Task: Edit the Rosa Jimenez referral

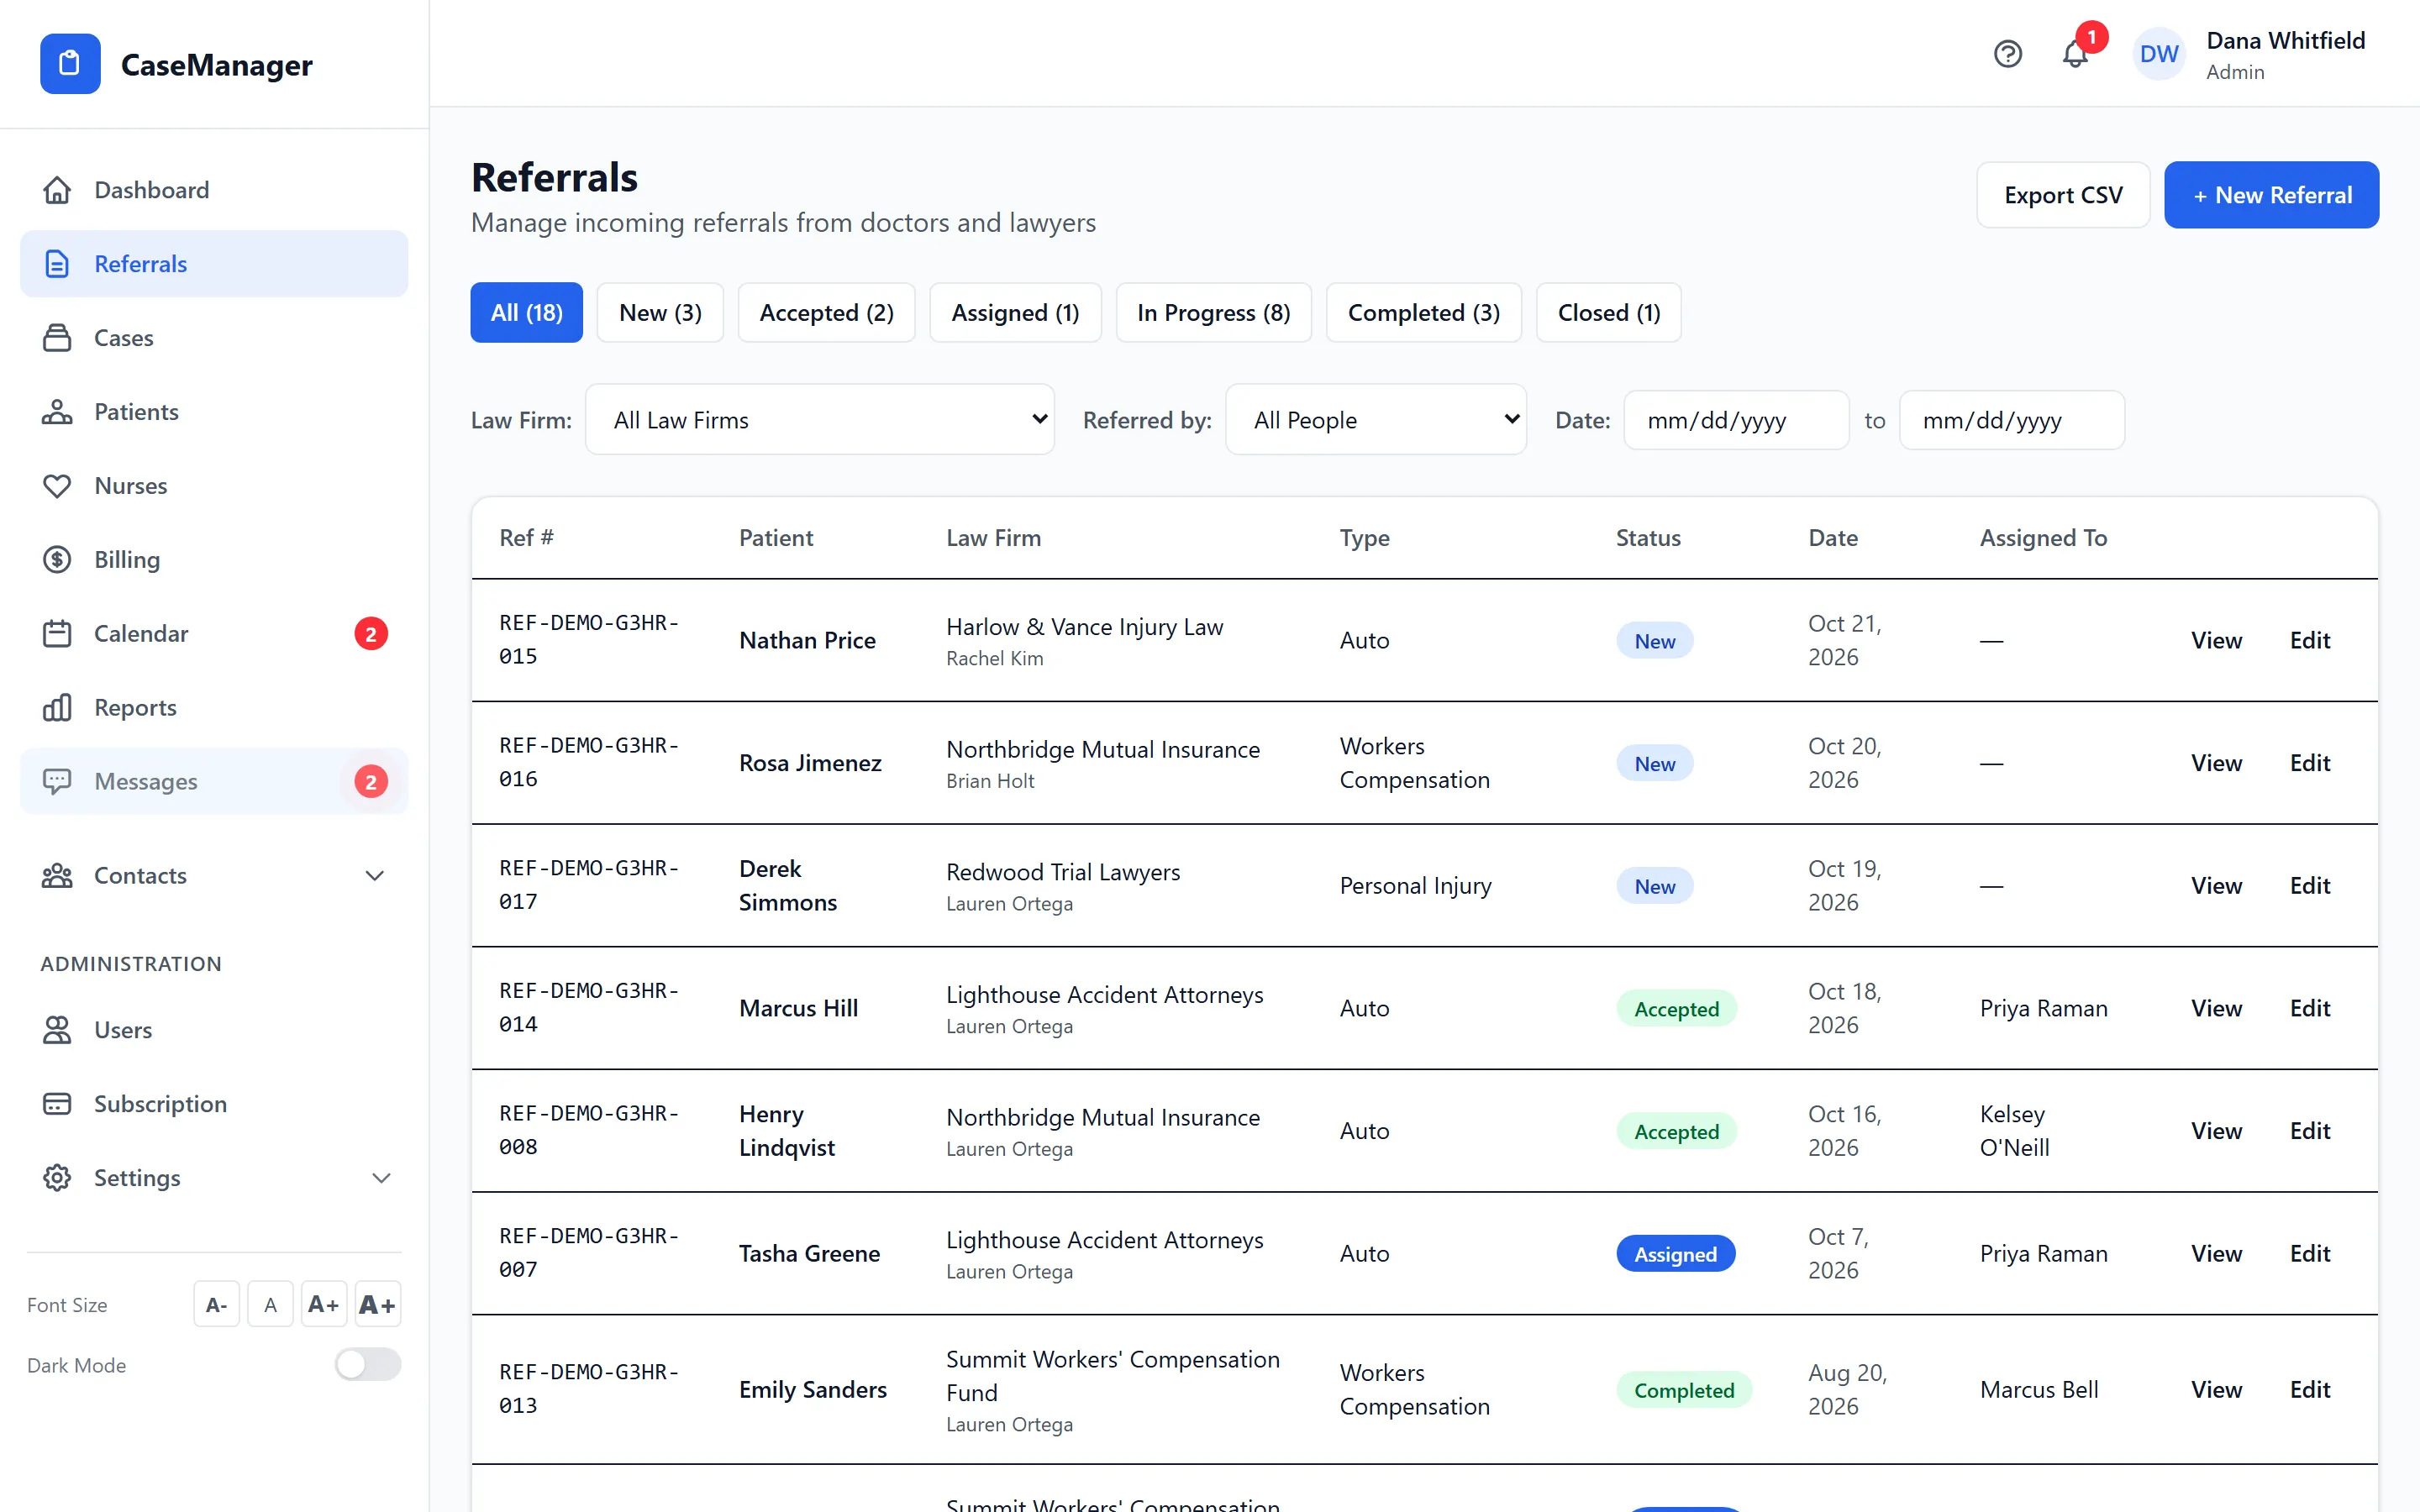Action: click(2309, 763)
